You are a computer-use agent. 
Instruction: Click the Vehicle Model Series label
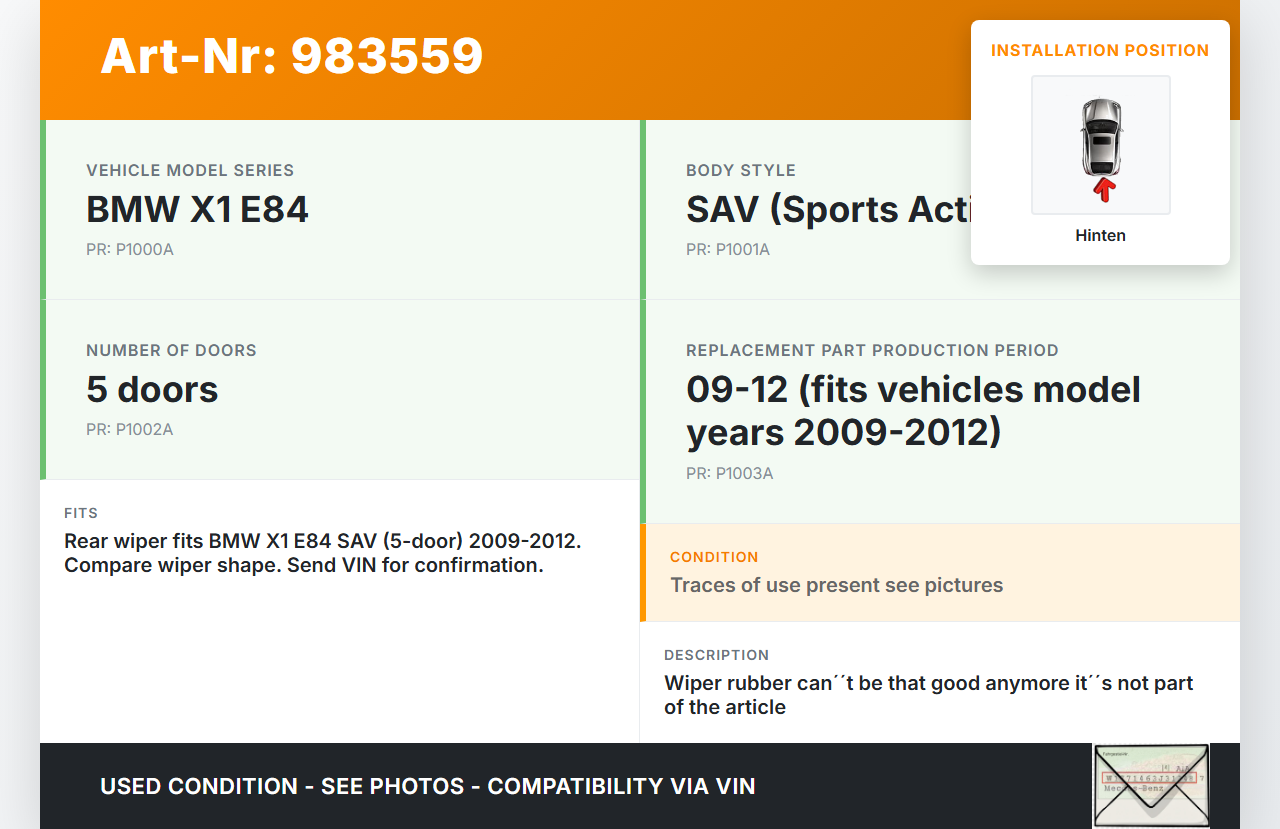[x=190, y=171]
